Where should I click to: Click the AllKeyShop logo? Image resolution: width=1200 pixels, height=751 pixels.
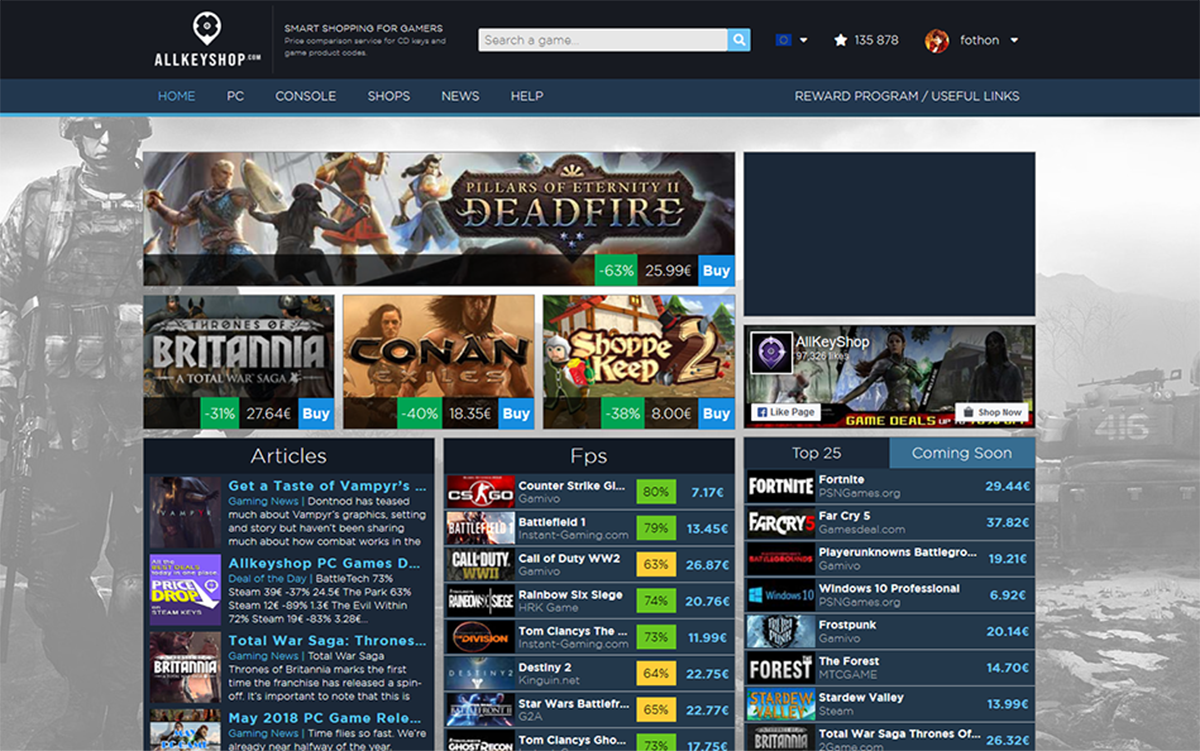(x=207, y=40)
